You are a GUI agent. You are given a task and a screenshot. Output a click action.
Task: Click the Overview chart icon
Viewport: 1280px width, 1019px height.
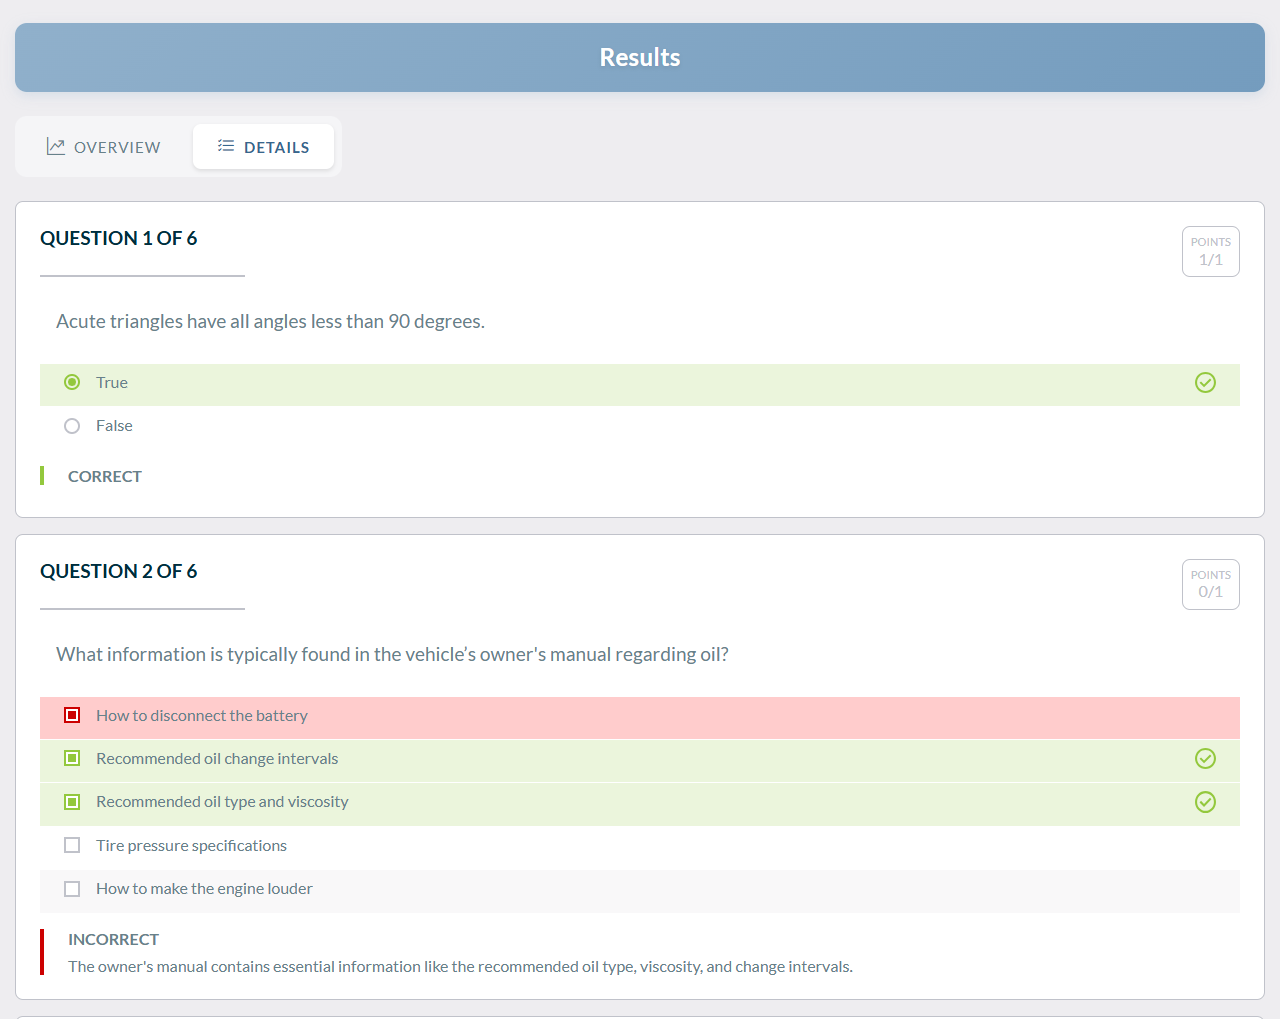(56, 147)
